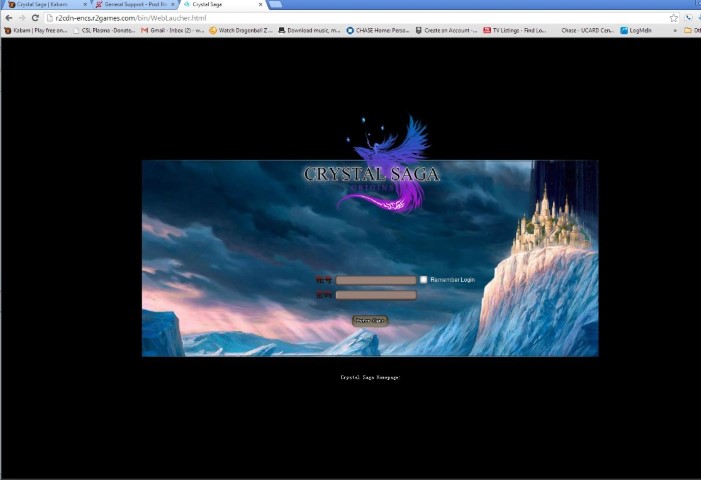Screen dimensions: 701x480
Task: Follow the Crystal Saga Homepage link
Action: [x=369, y=377]
